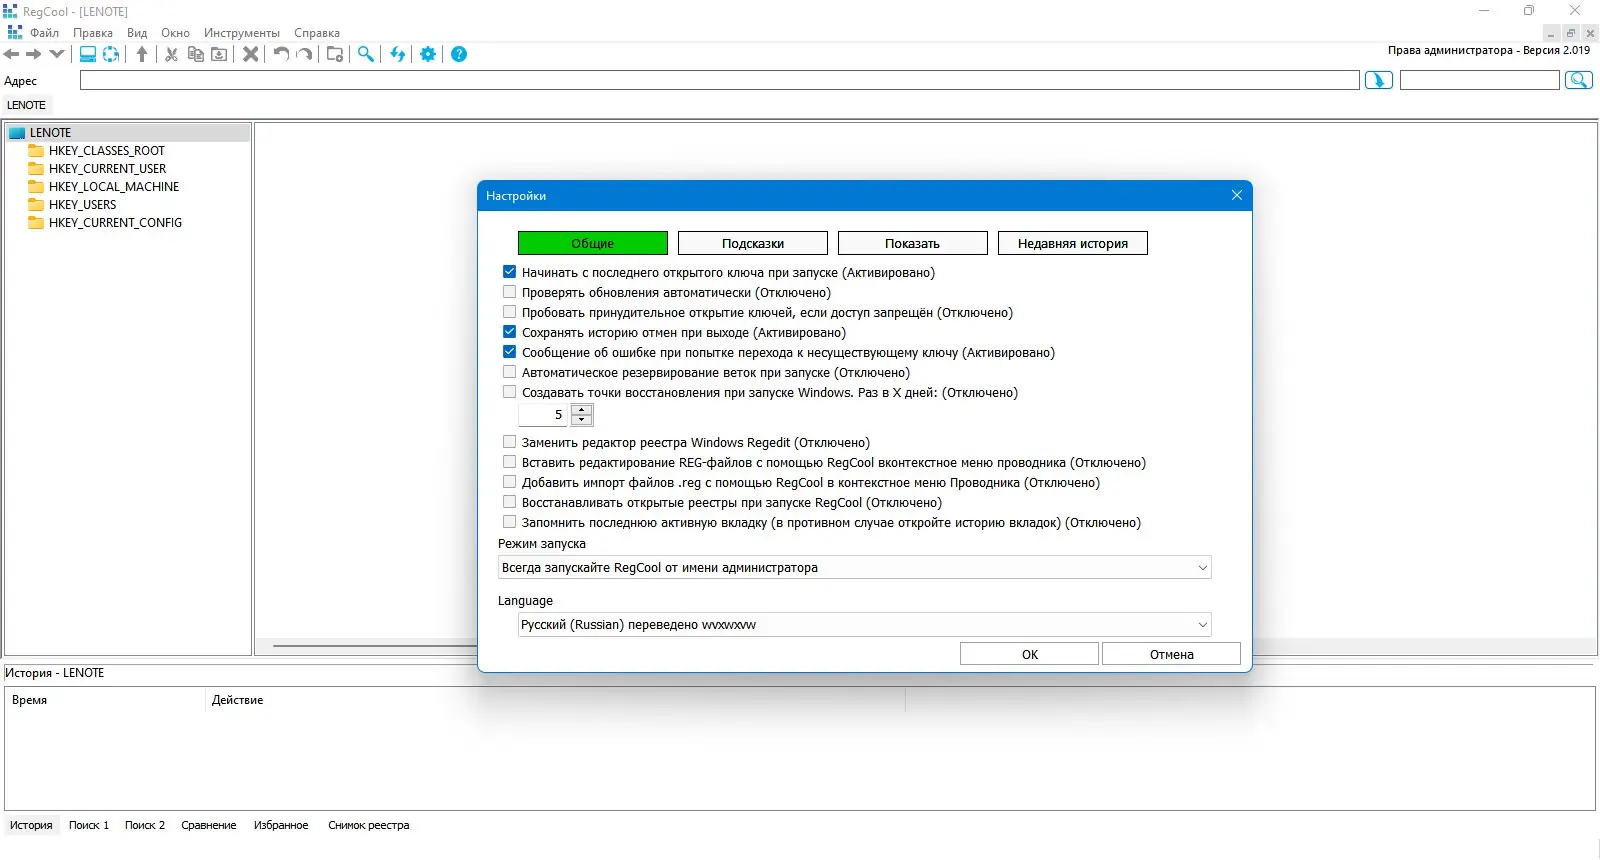
Task: Click the Delete X icon in the toolbar
Action: (251, 54)
